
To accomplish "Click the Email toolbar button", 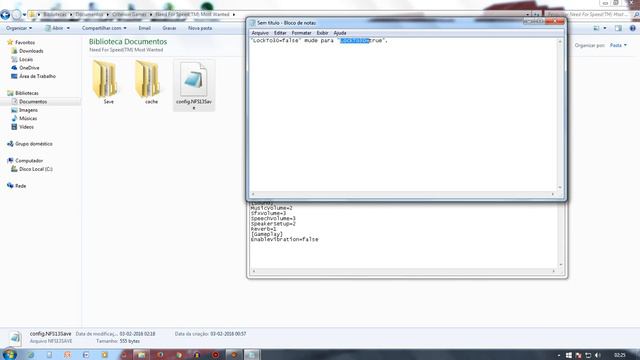I will tap(144, 28).
